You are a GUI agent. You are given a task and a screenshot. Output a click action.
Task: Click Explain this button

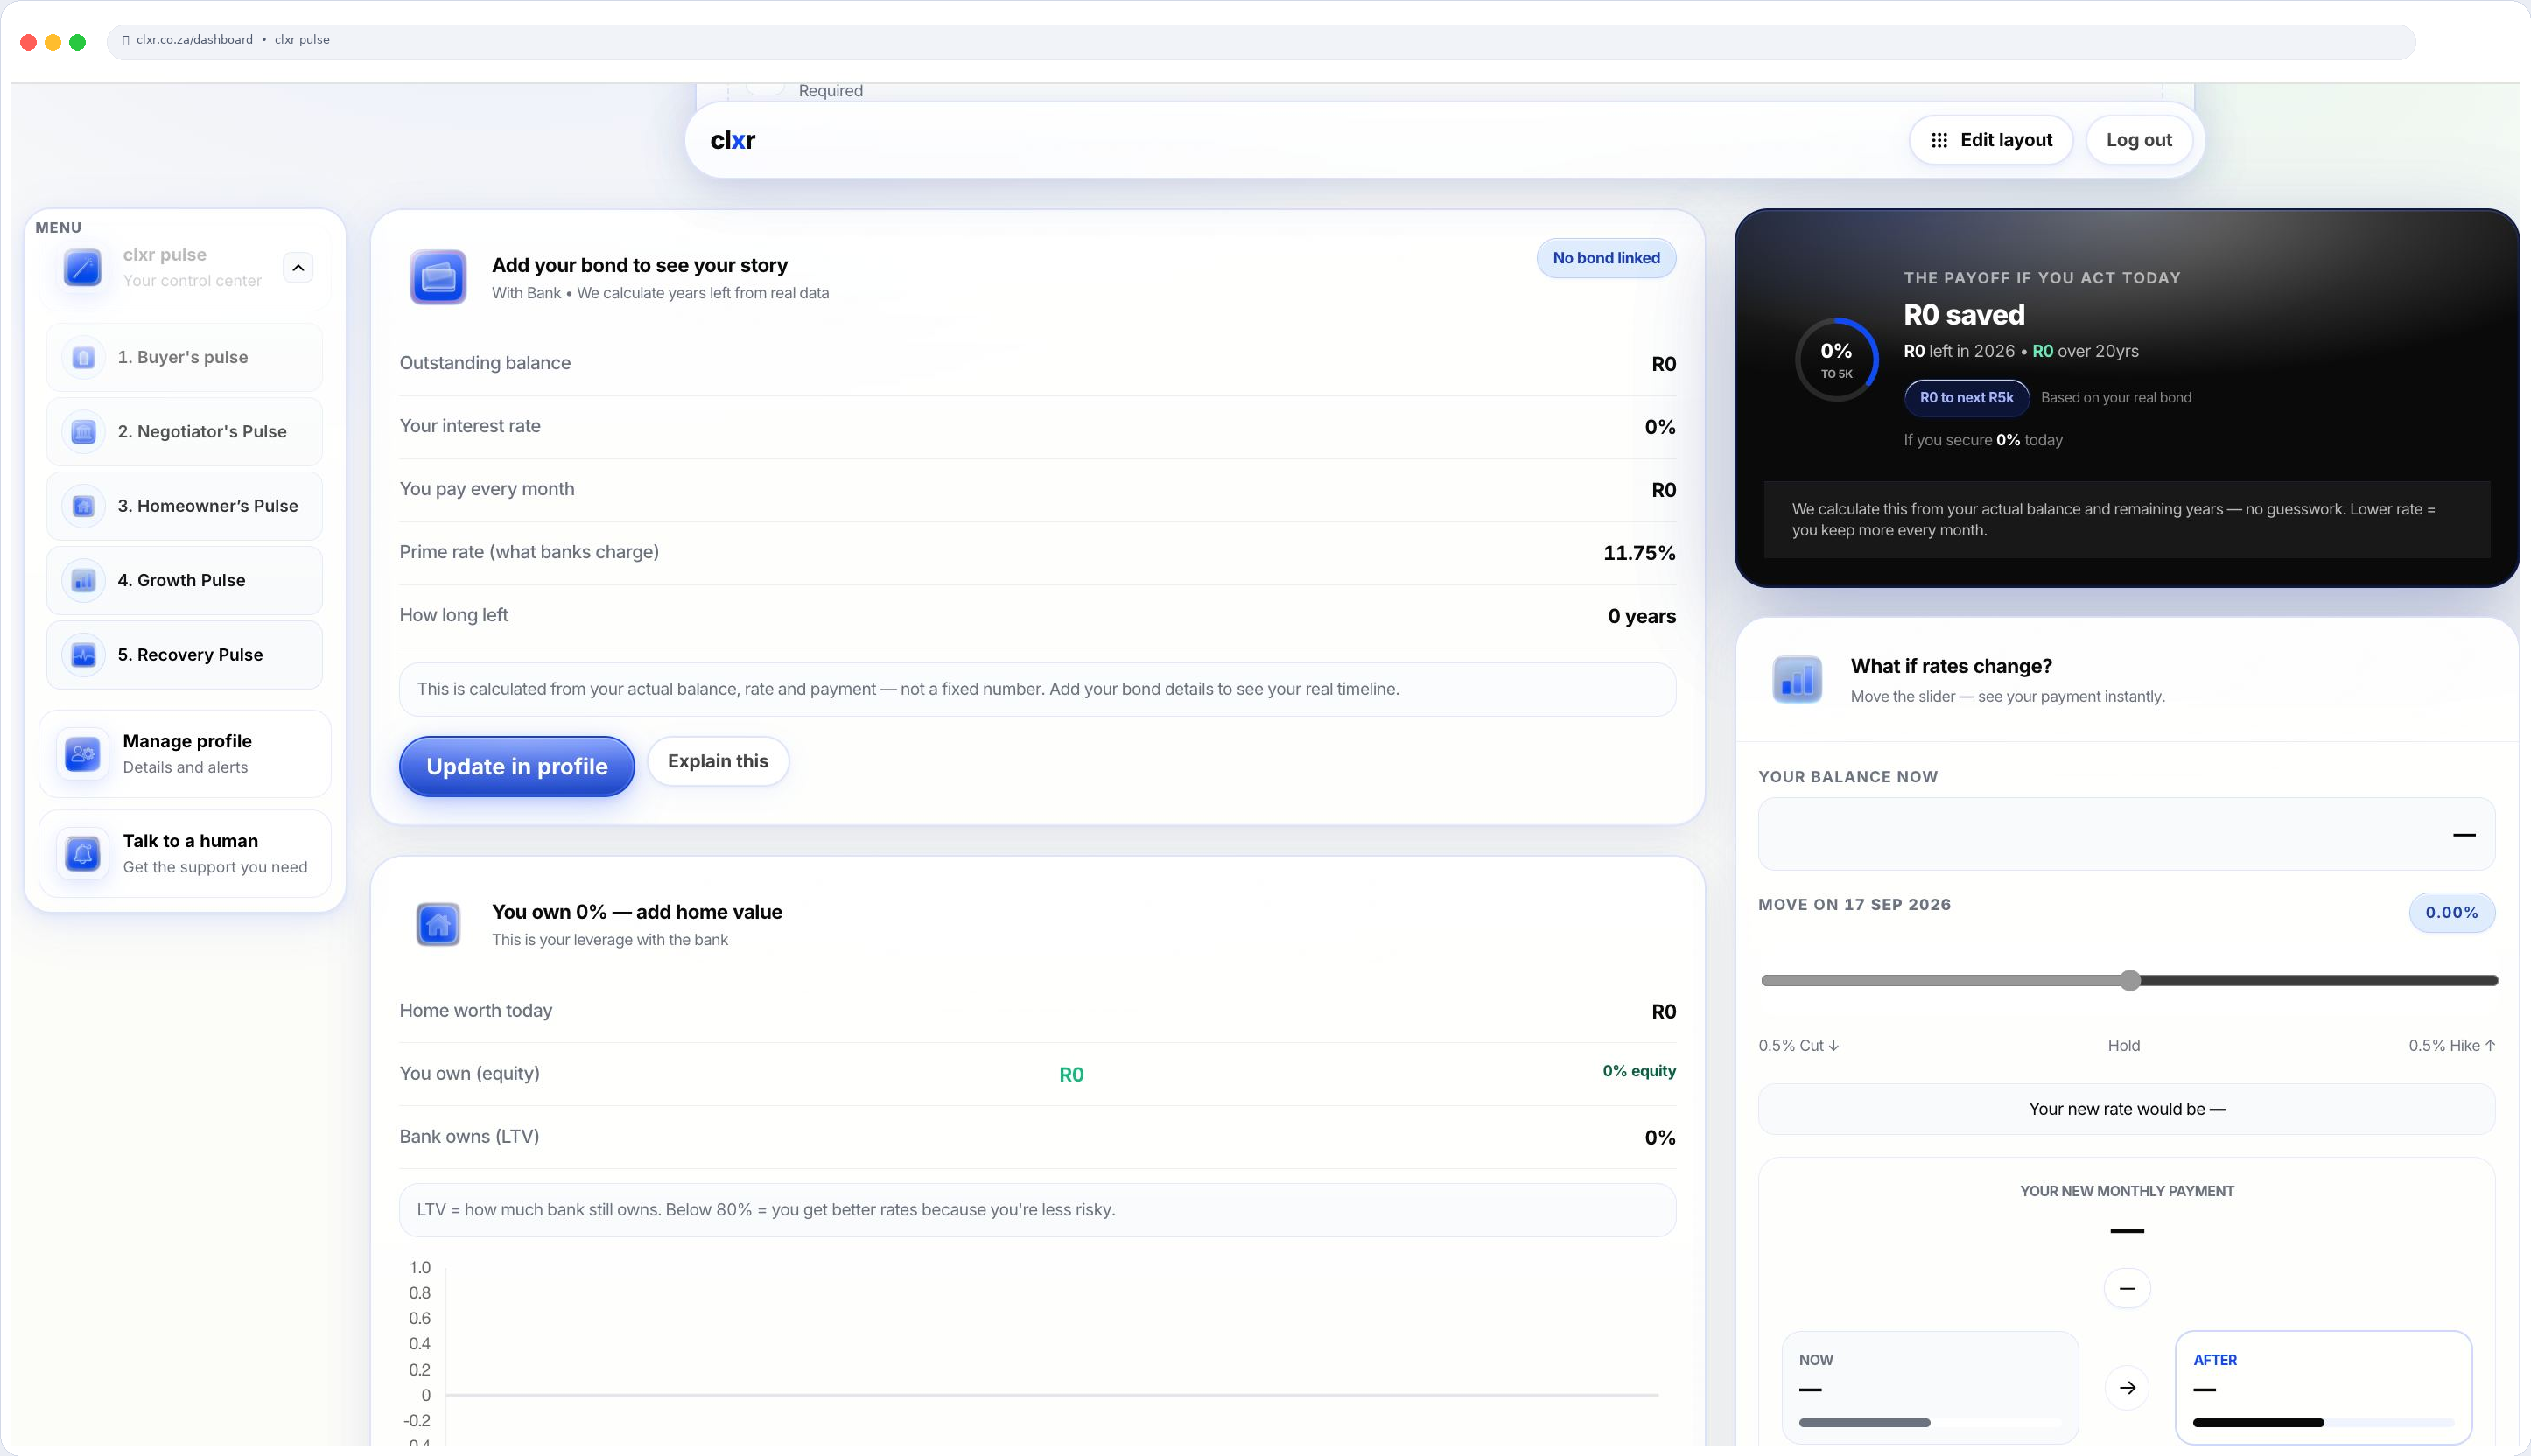click(718, 761)
